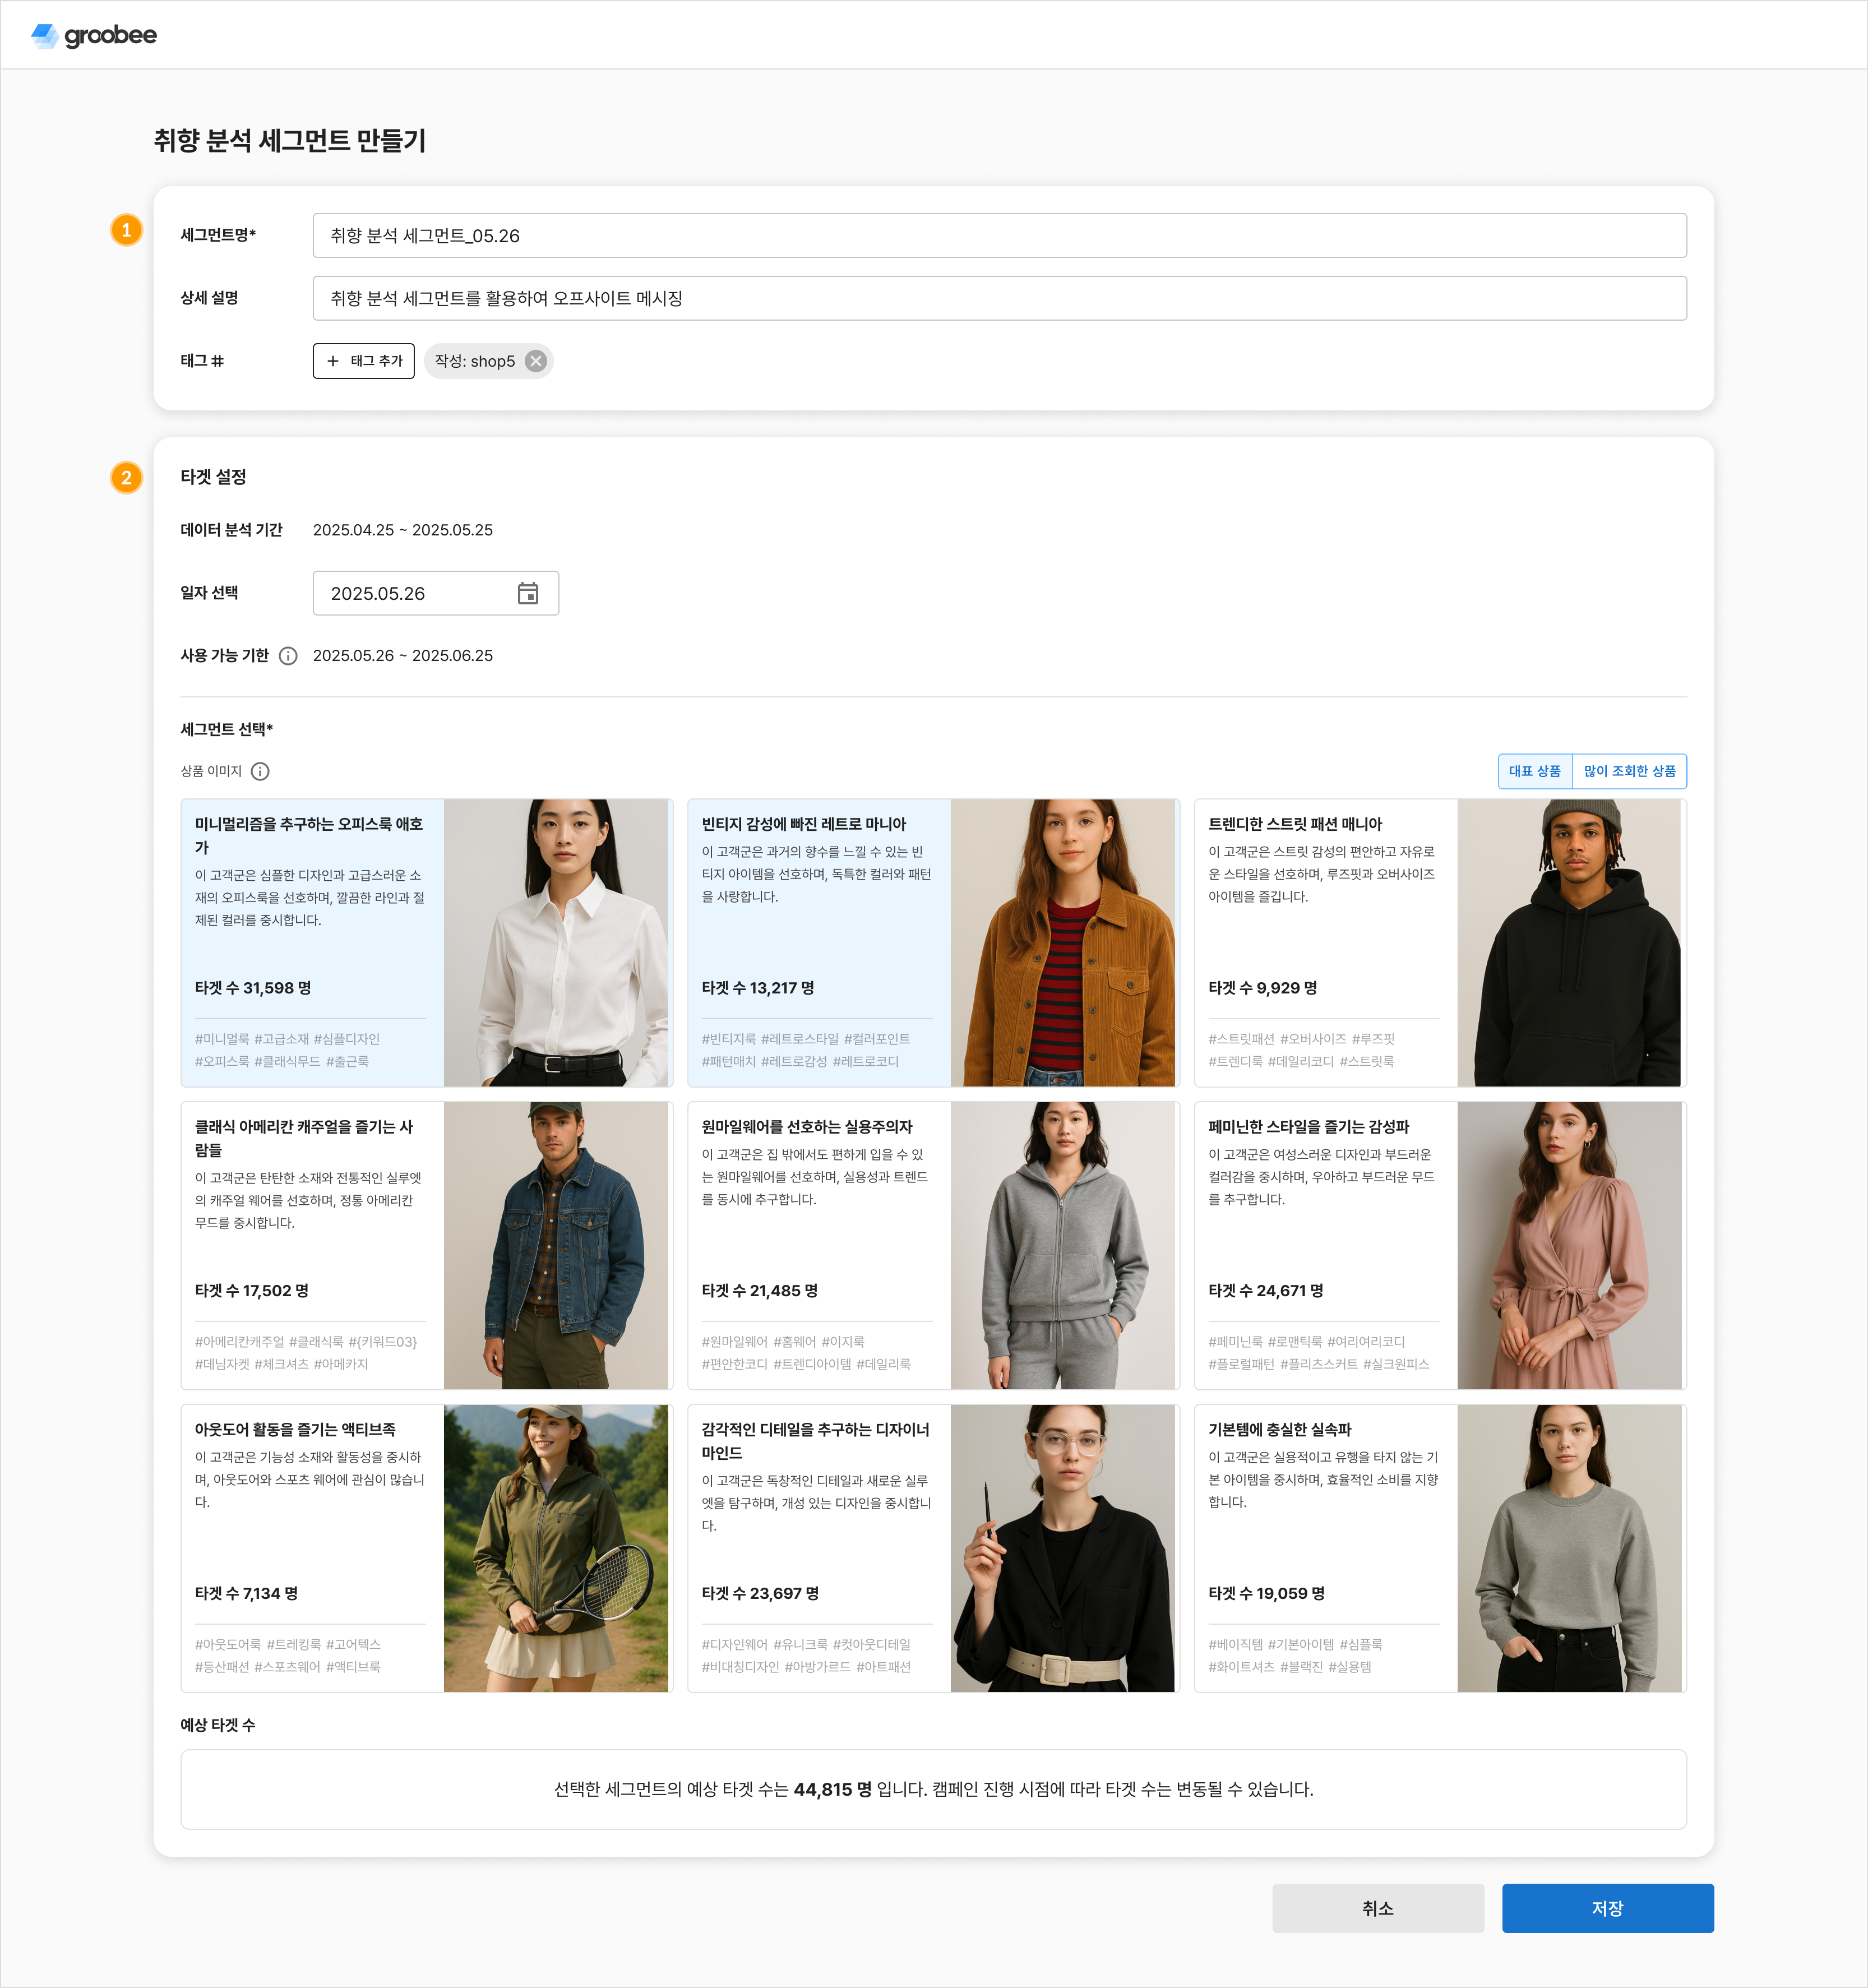Click the 일자 선택 date field

coord(435,593)
